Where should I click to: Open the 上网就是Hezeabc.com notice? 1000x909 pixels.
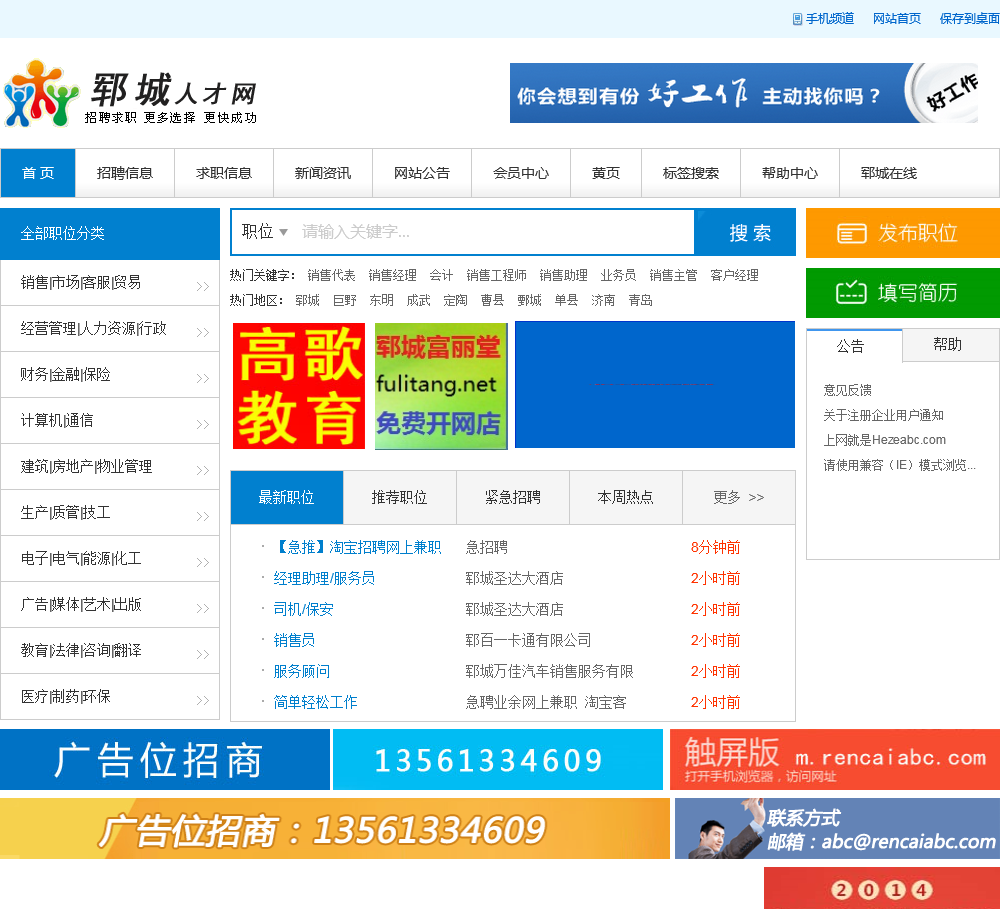[x=884, y=440]
